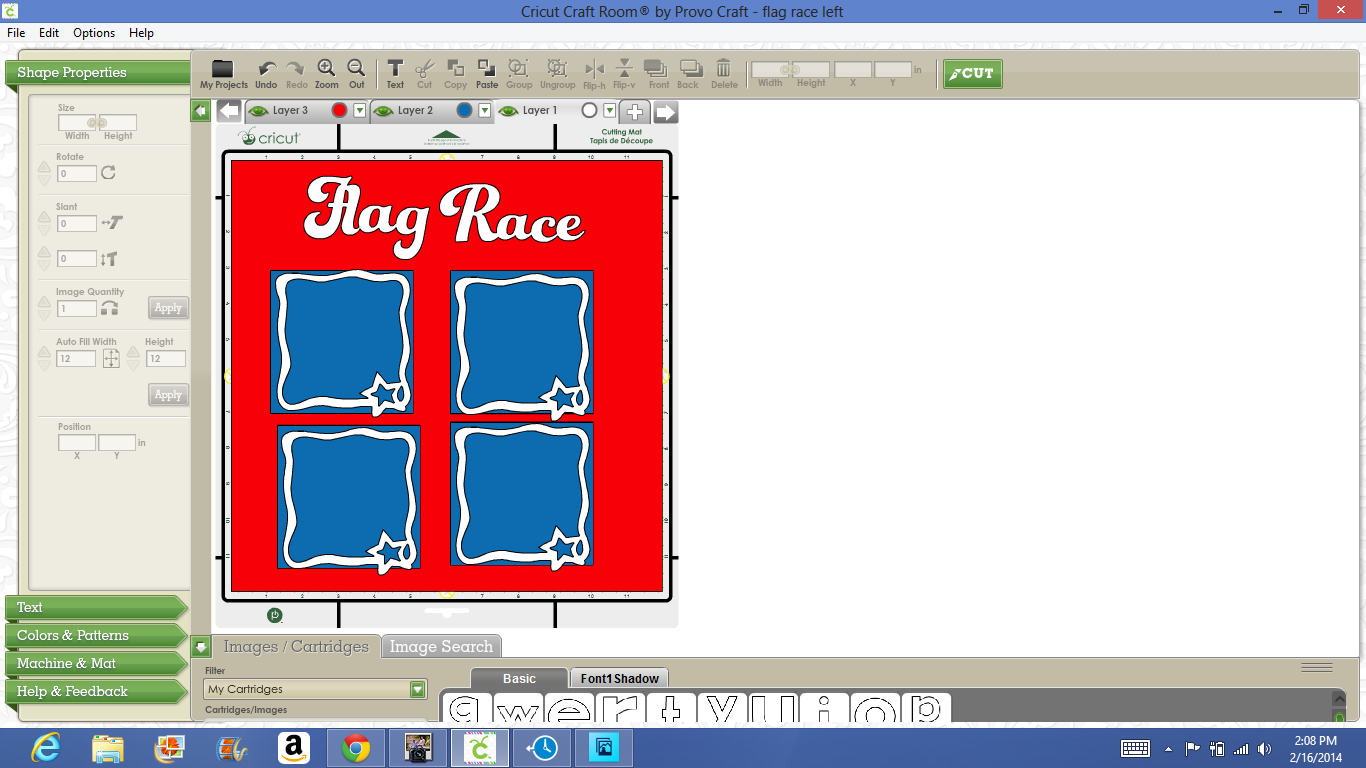
Task: Select the Font1Shadow keypad tab
Action: 620,679
